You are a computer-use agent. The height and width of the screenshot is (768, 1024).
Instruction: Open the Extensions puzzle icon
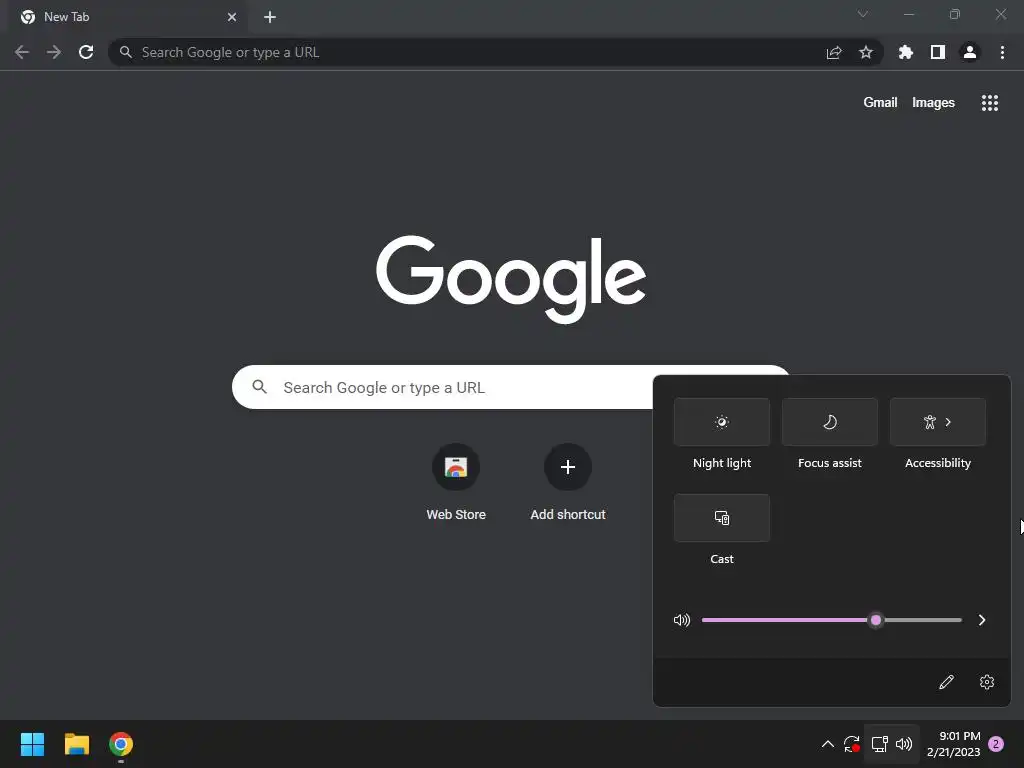[906, 52]
